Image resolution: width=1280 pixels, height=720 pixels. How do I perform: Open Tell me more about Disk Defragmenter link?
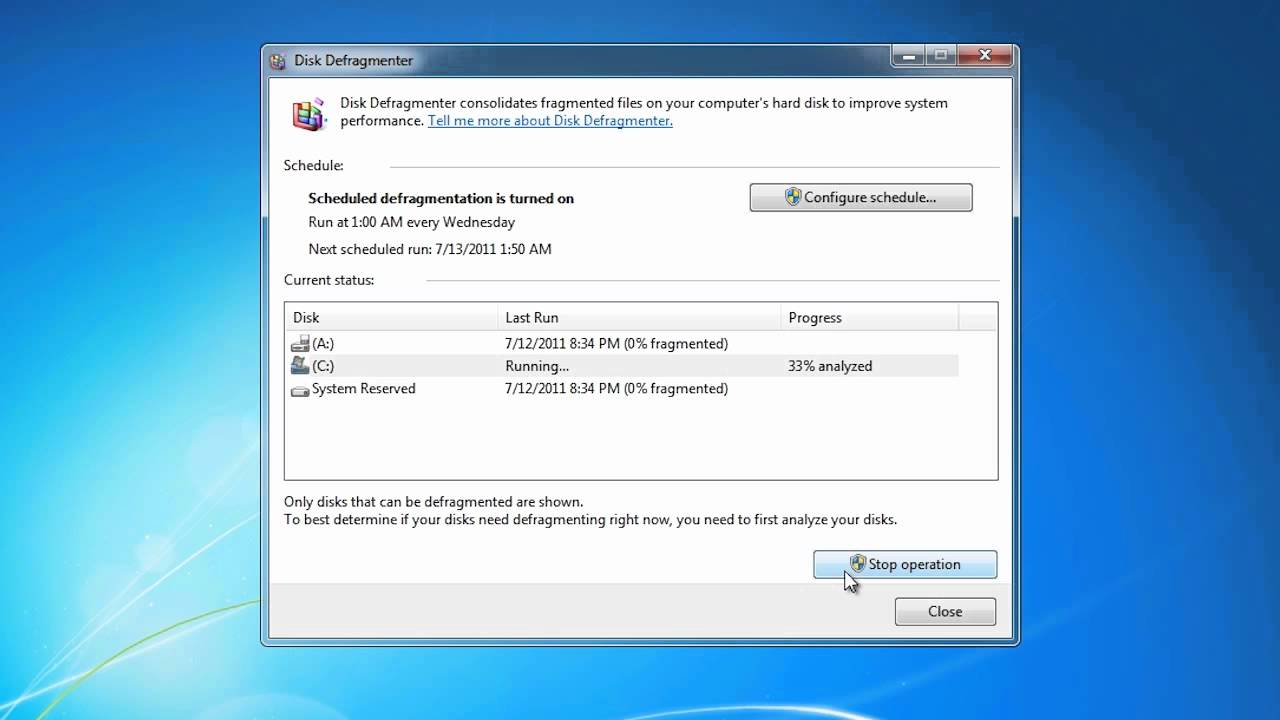click(550, 121)
